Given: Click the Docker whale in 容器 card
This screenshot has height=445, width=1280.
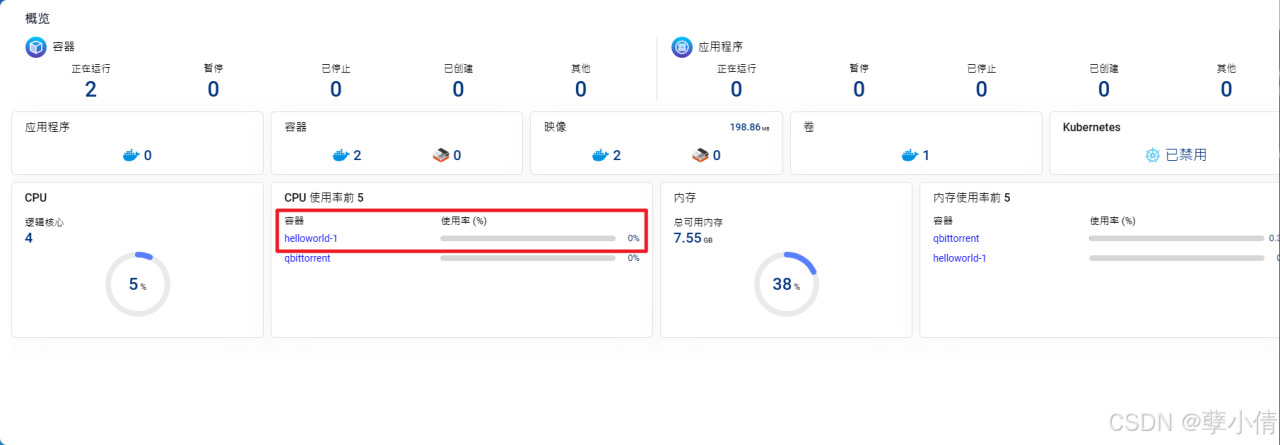Looking at the screenshot, I should 340,155.
